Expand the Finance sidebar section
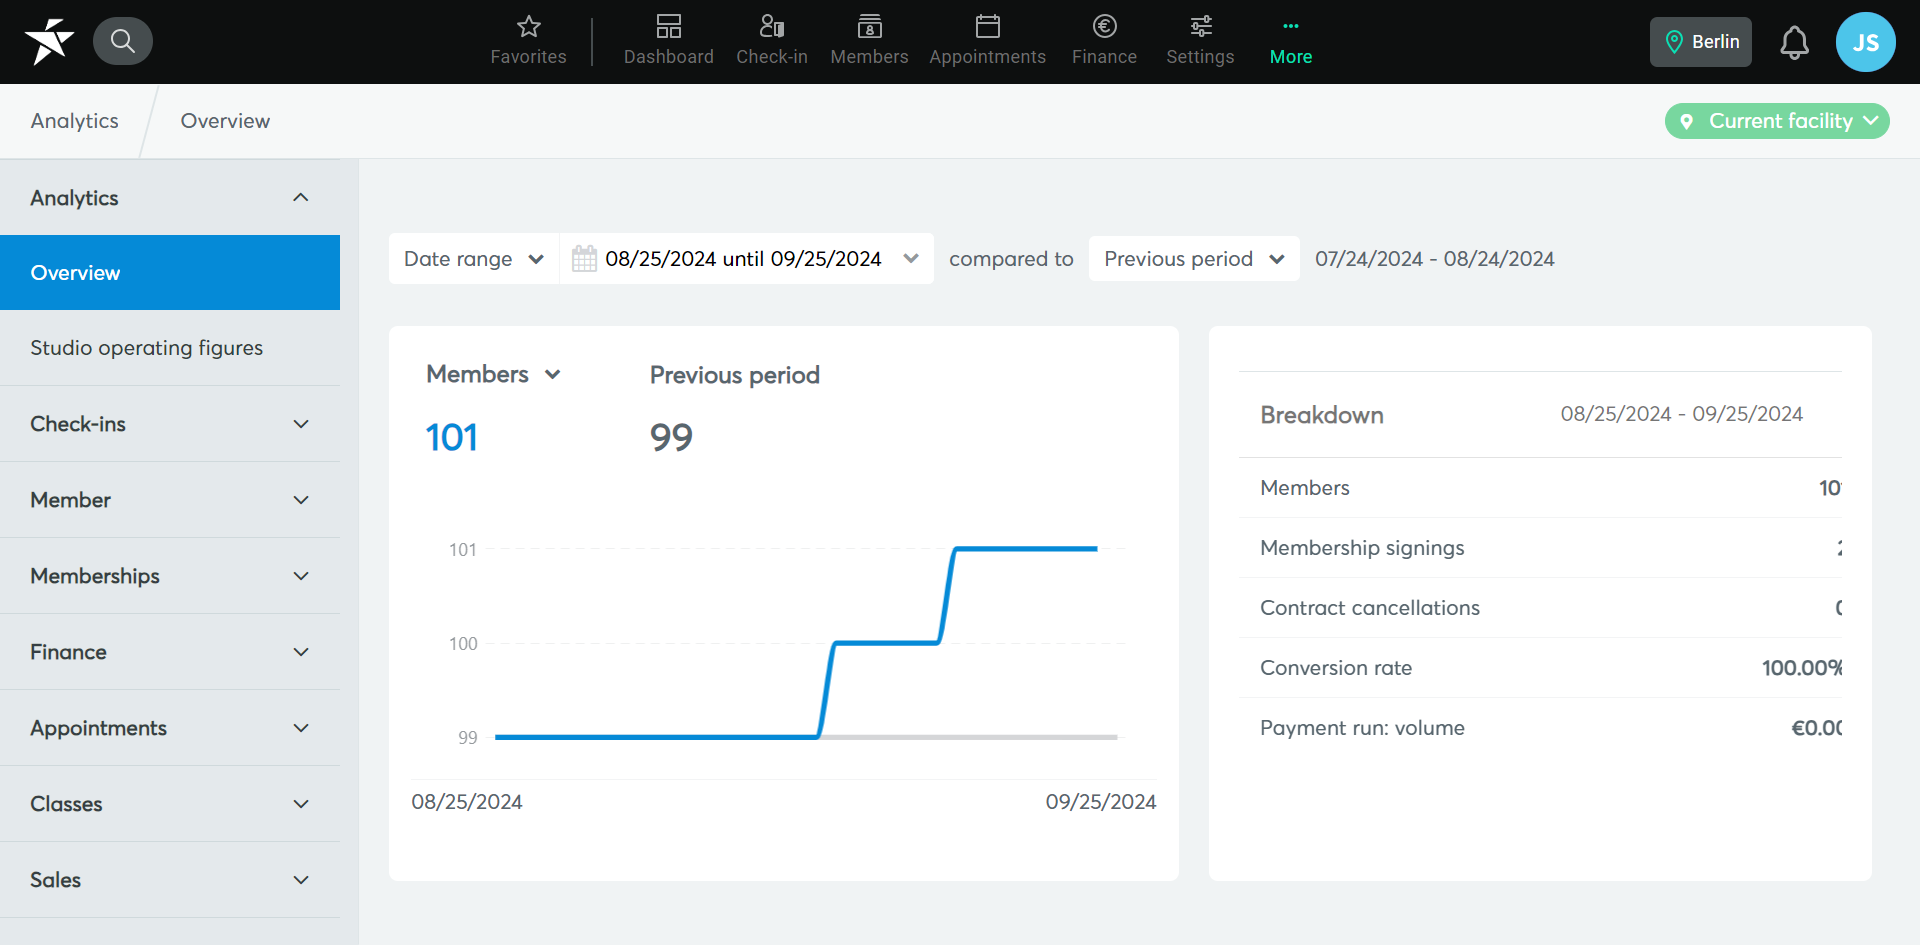This screenshot has width=1920, height=945. (170, 652)
